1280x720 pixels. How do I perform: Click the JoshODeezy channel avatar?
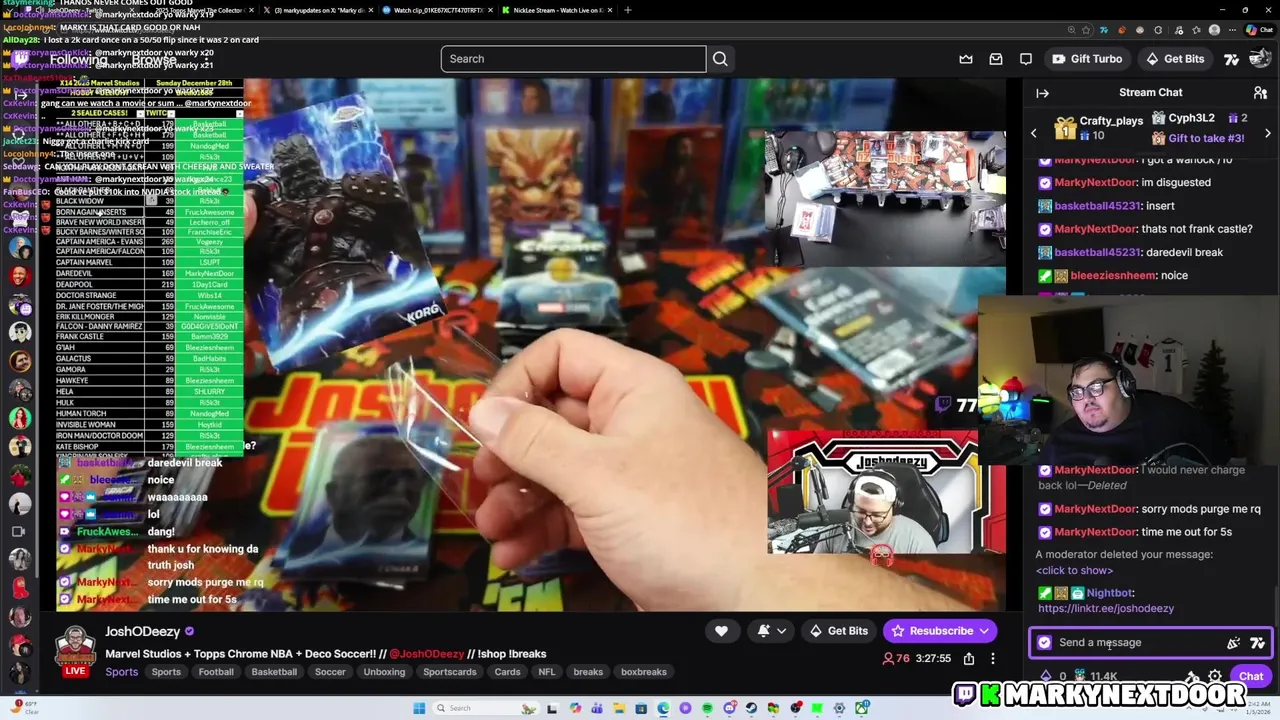tap(75, 647)
